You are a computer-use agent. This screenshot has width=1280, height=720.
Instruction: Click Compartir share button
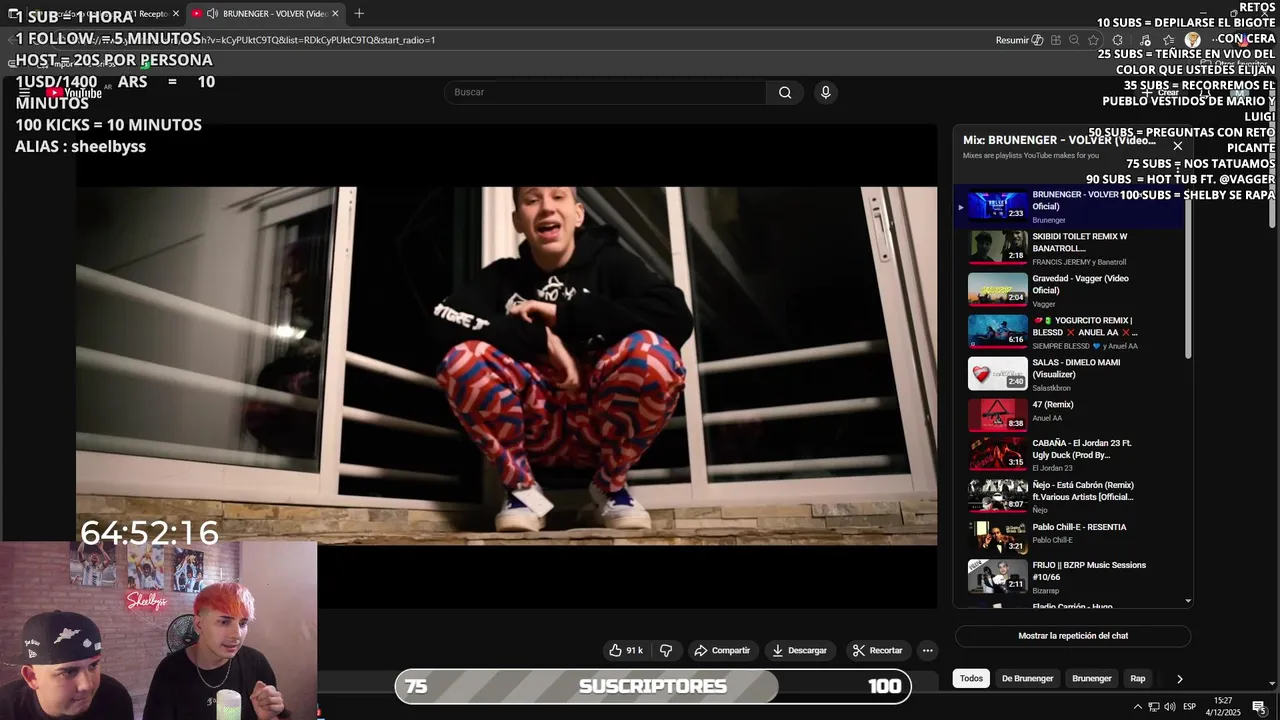coord(722,650)
